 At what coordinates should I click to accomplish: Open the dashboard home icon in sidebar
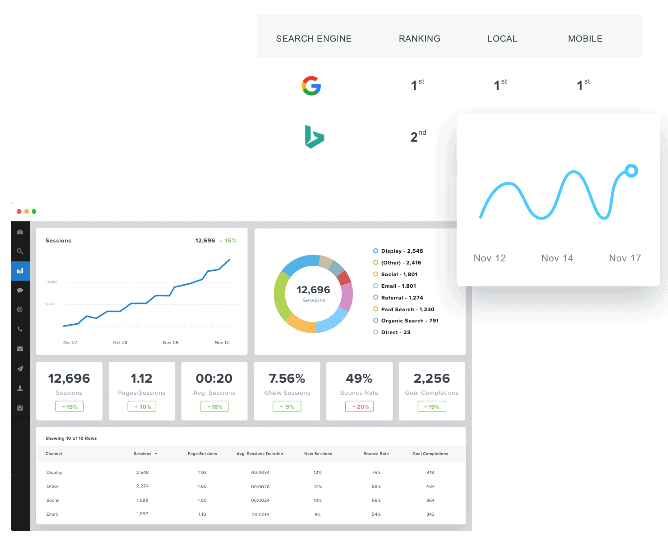(x=20, y=232)
